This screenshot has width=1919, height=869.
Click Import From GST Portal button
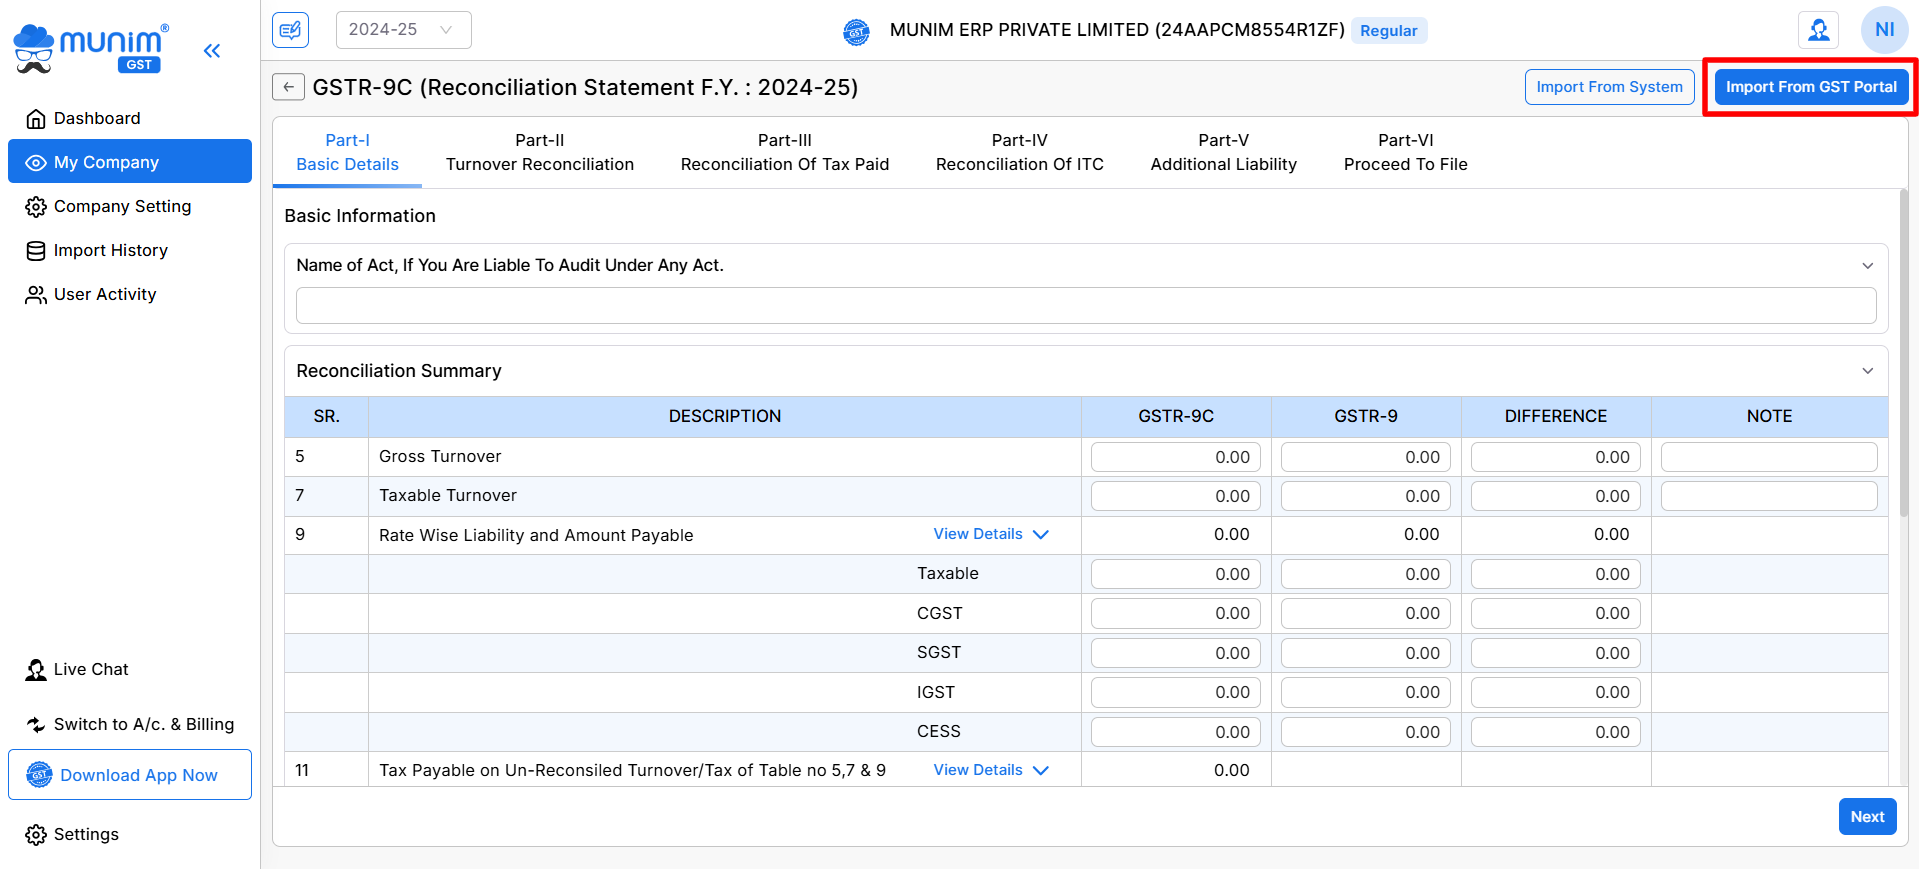tap(1811, 87)
